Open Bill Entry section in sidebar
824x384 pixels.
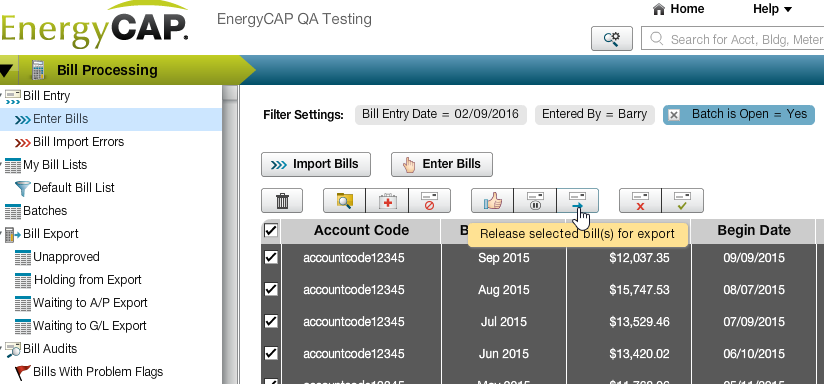[46, 96]
